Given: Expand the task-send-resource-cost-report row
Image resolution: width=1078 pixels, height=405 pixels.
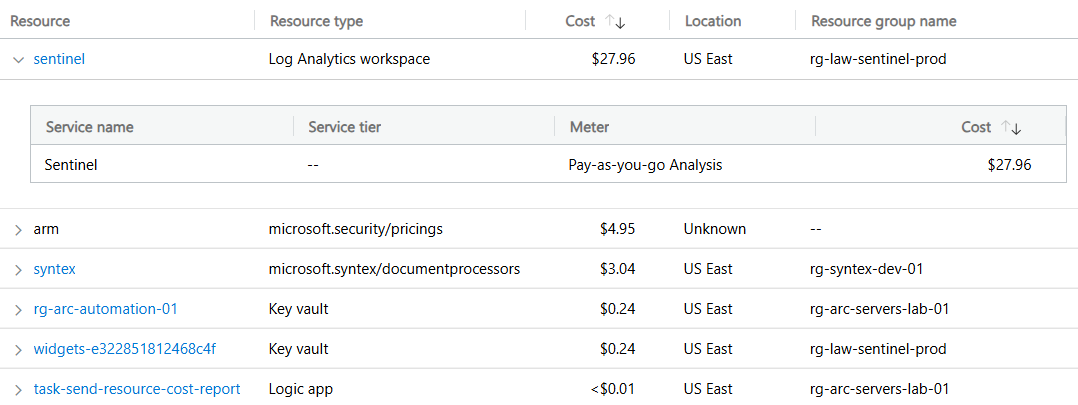Looking at the screenshot, I should pos(17,389).
